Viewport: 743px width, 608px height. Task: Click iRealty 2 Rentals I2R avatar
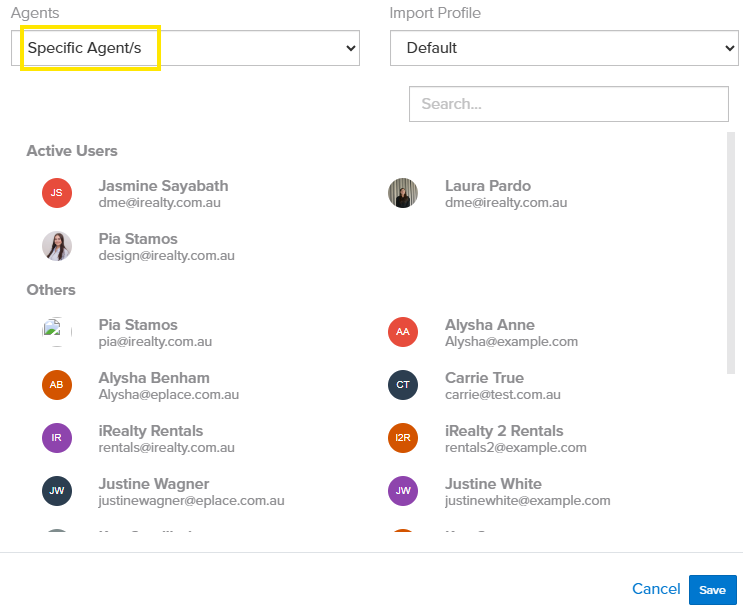tap(403, 438)
